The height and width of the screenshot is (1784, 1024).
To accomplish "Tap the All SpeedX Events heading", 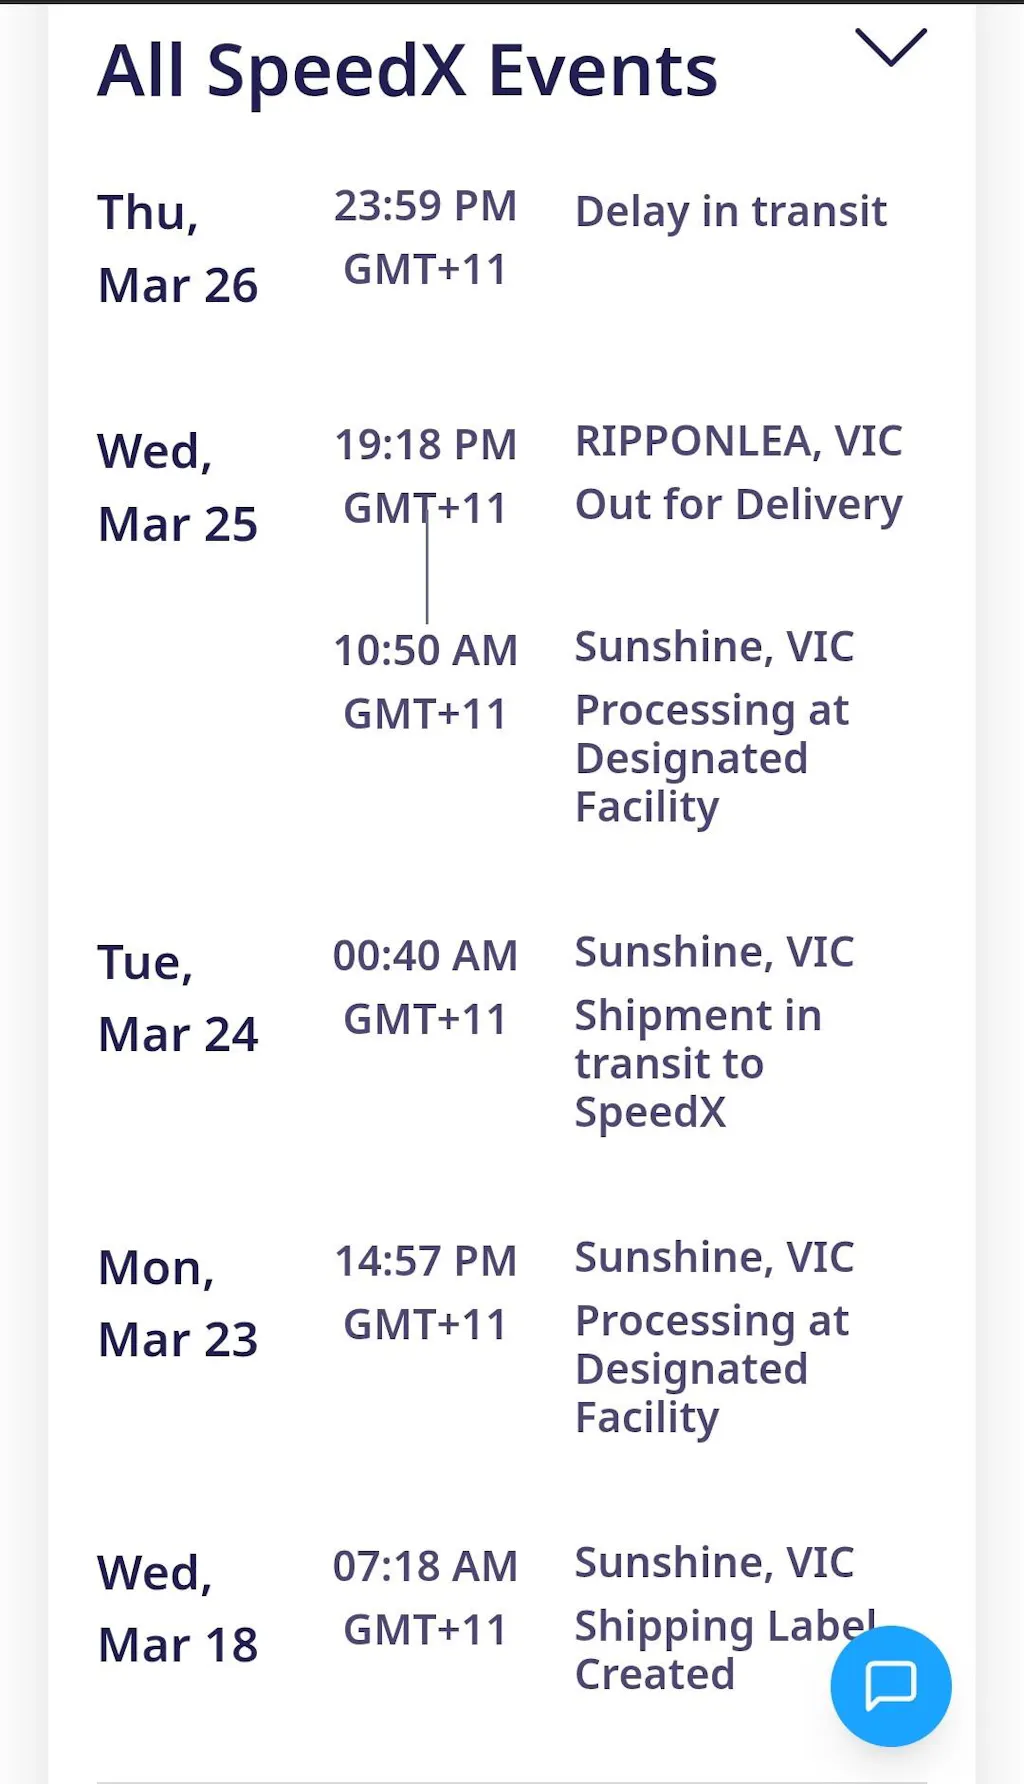I will (408, 72).
